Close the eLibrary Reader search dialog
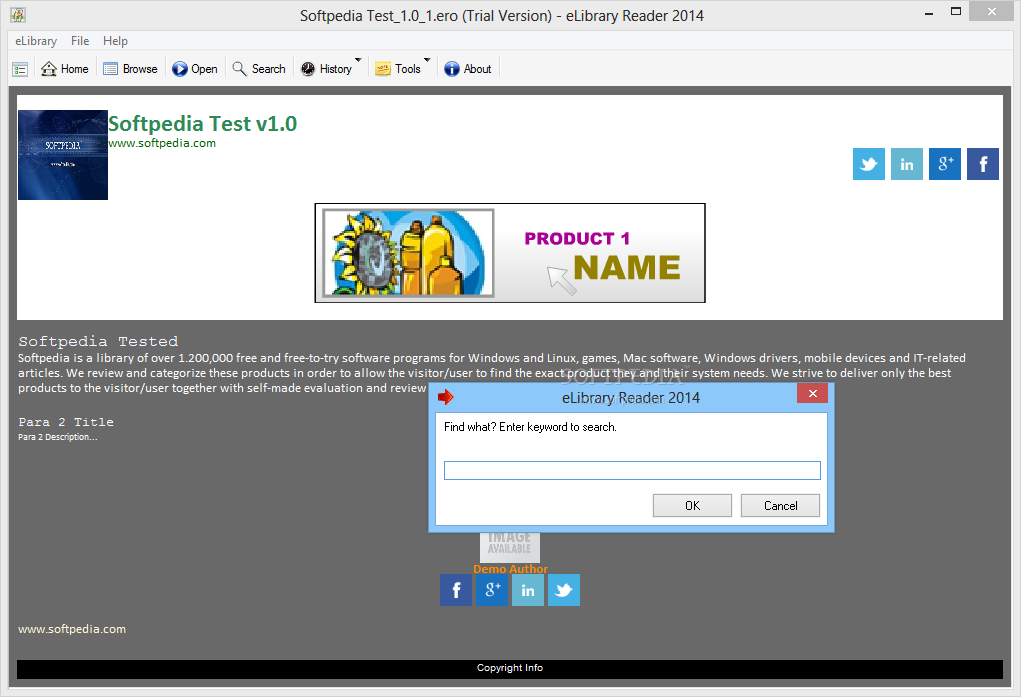 click(813, 393)
